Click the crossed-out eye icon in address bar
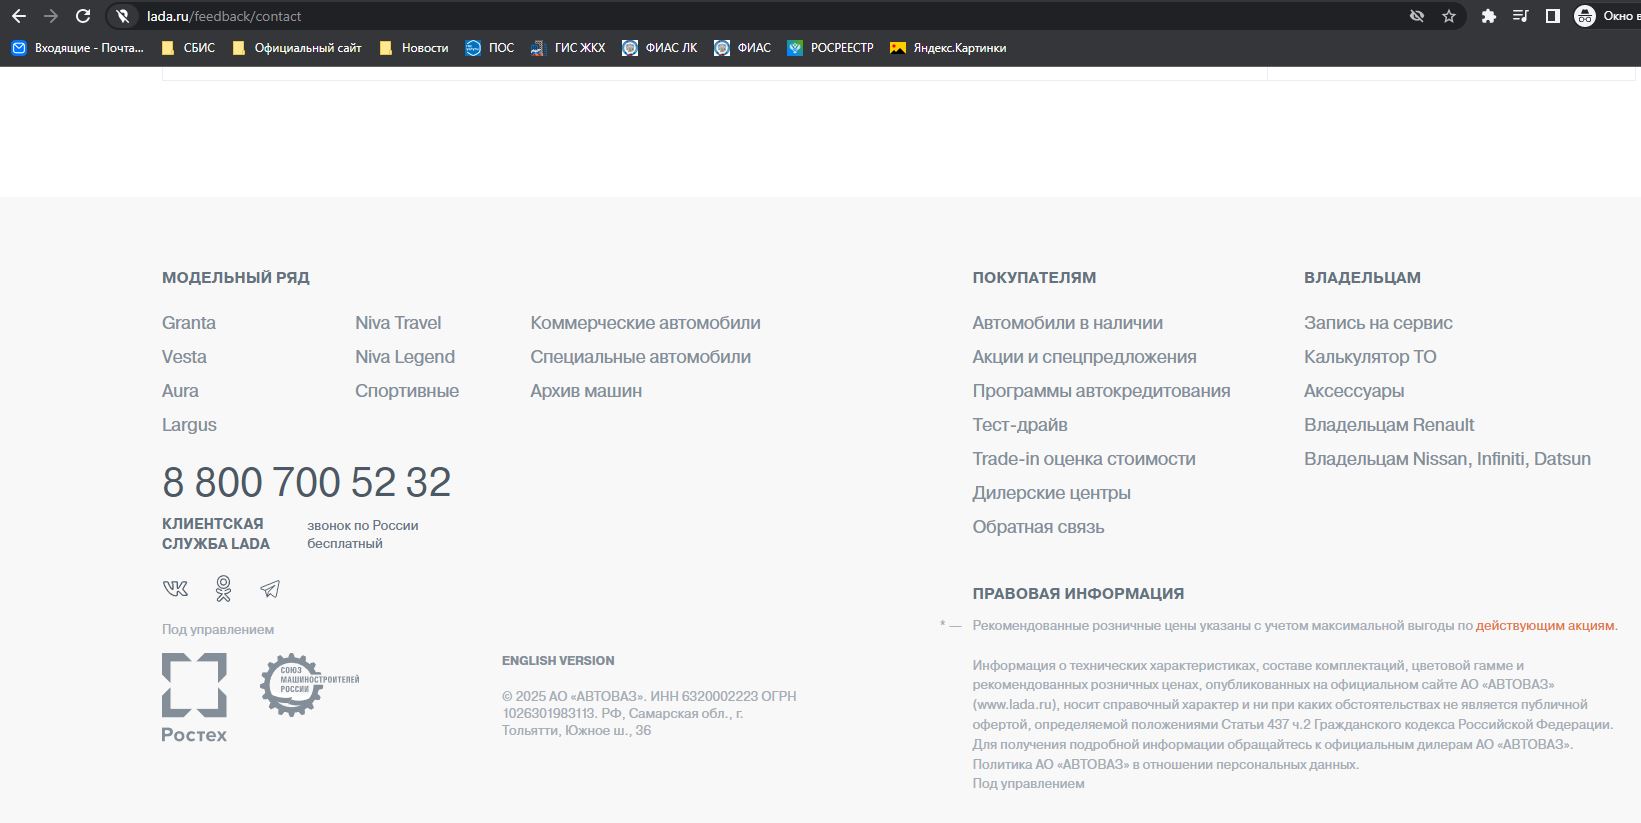 1417,16
